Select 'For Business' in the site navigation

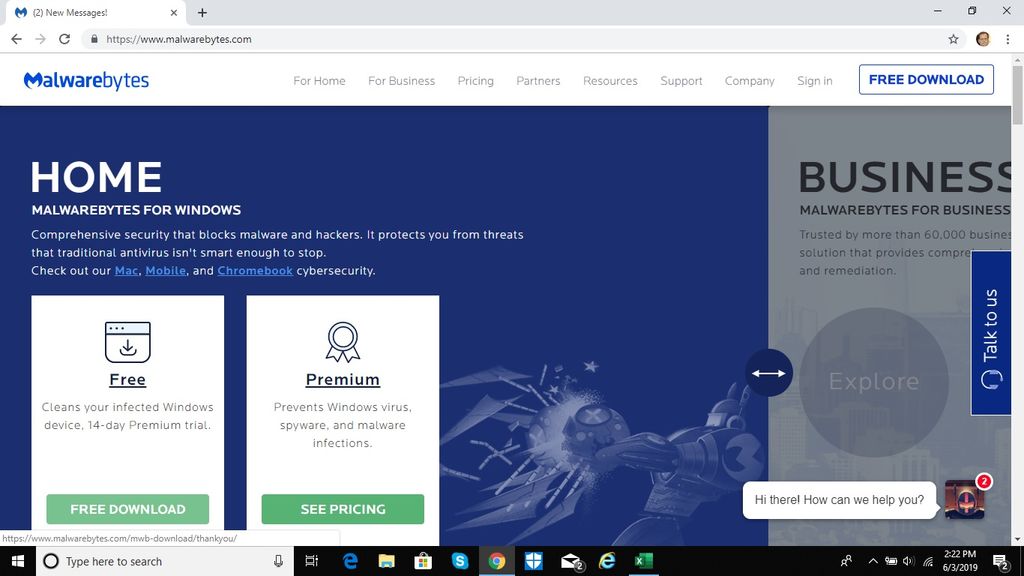tap(401, 81)
